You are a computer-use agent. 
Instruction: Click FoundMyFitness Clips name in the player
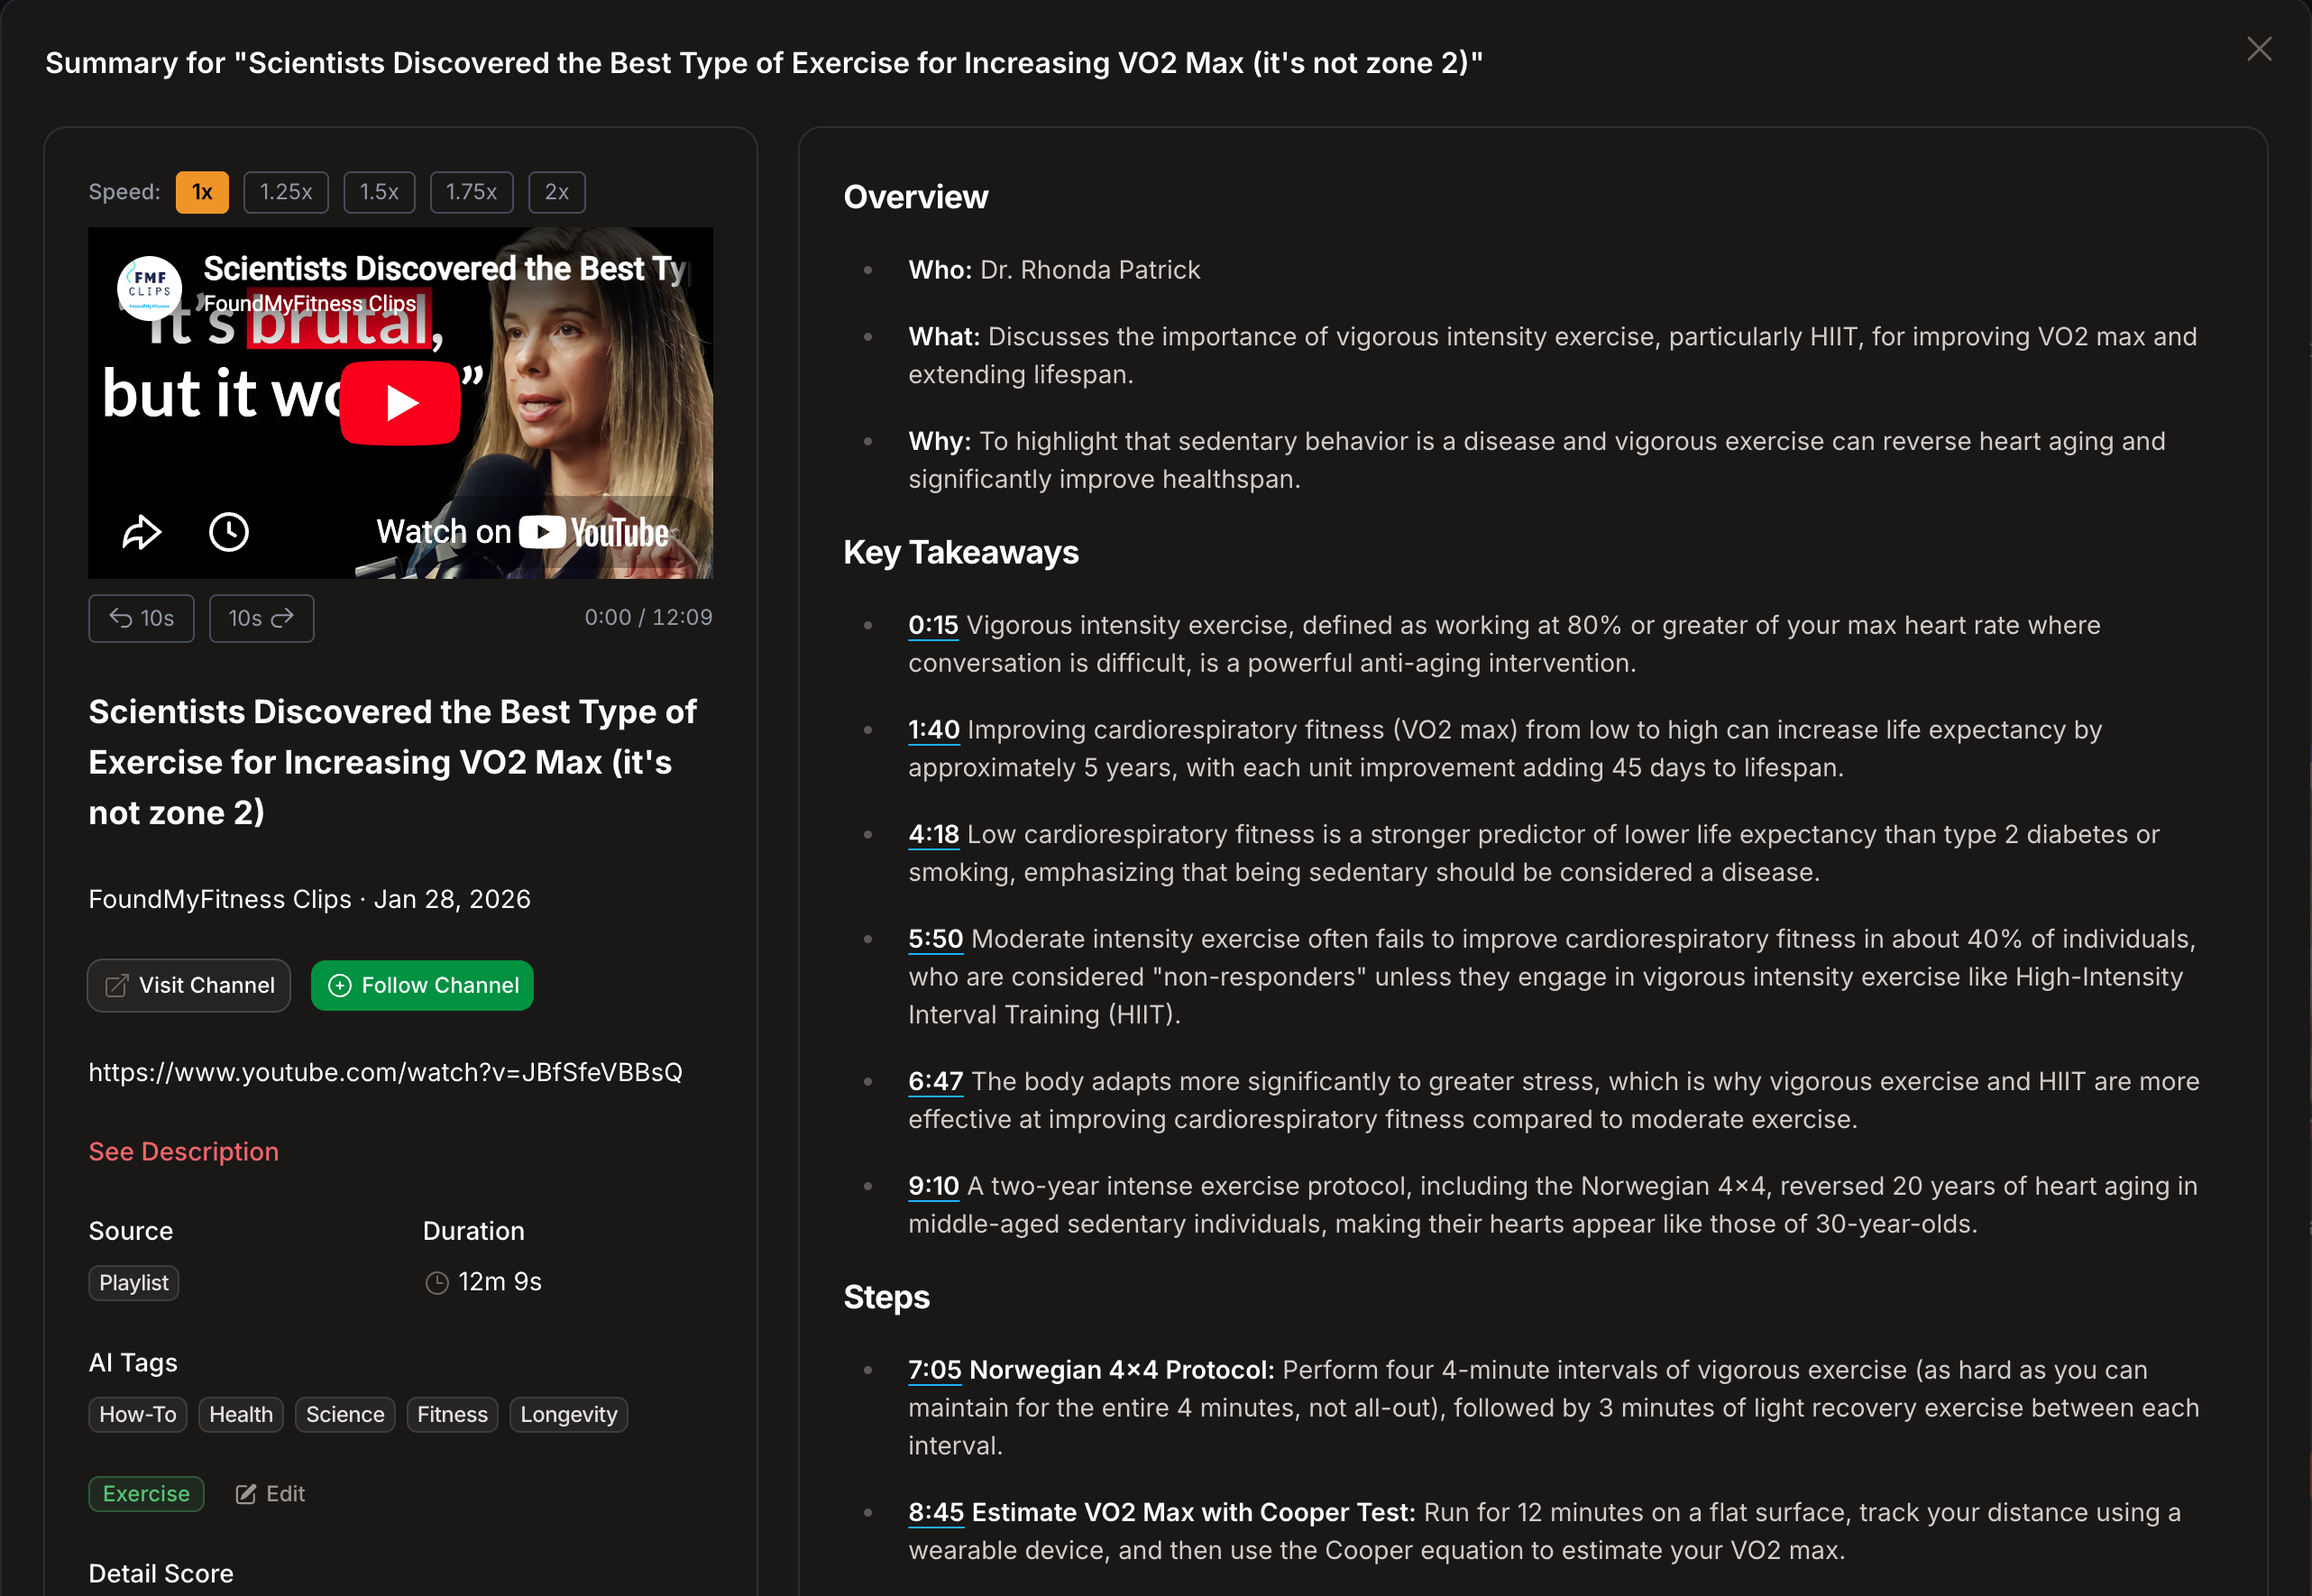(310, 303)
